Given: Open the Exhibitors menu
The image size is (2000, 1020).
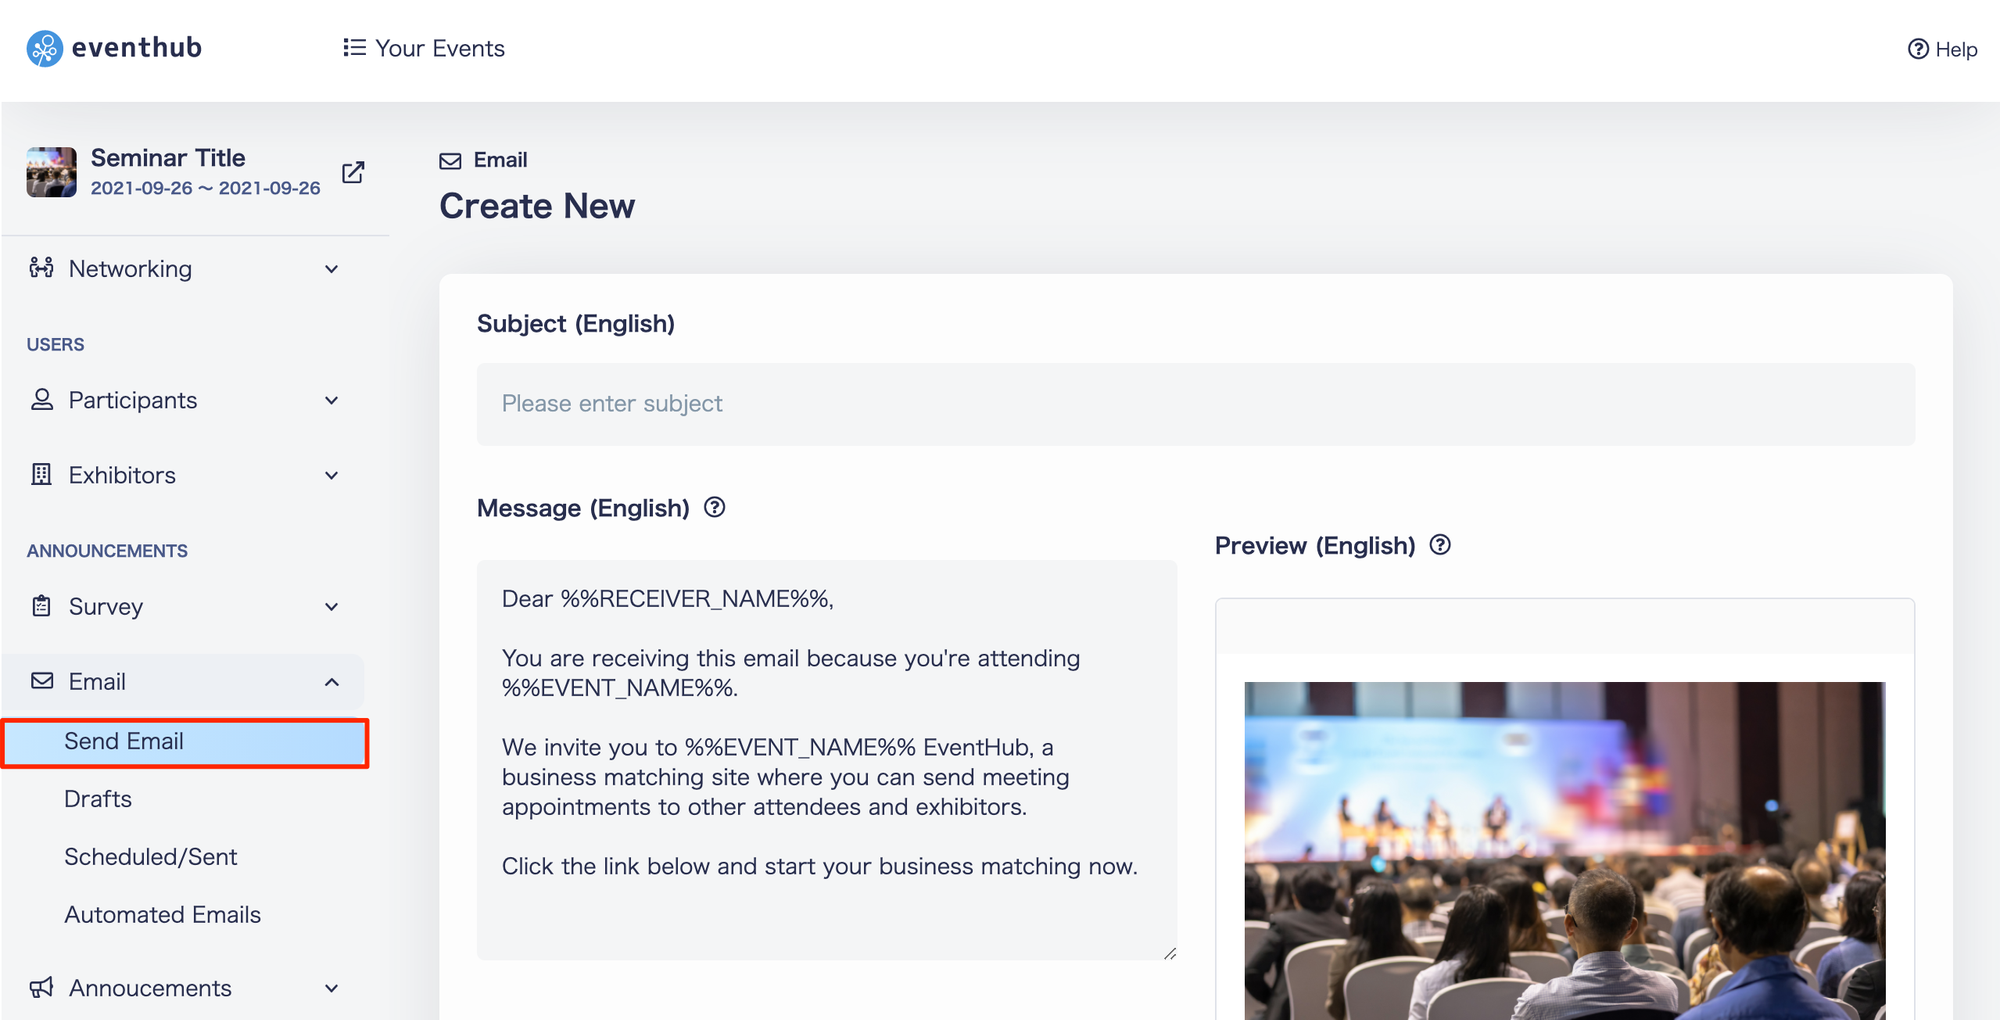Looking at the screenshot, I should coord(184,475).
